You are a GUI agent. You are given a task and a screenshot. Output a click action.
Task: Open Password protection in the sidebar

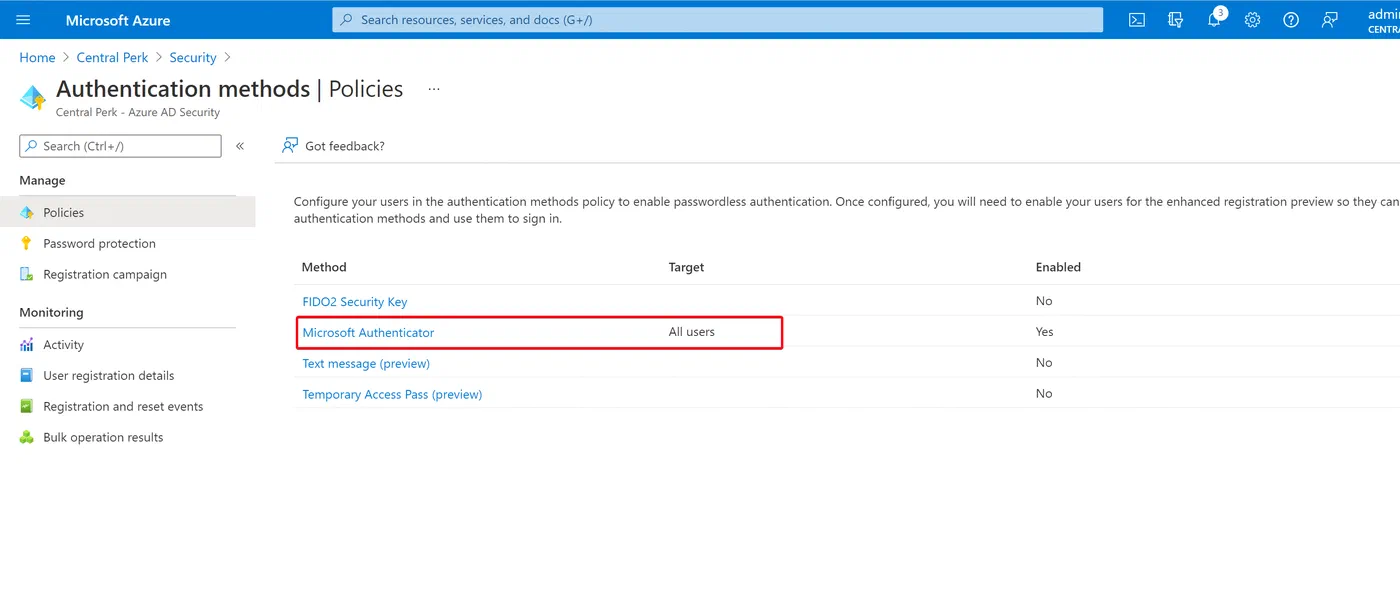point(99,244)
